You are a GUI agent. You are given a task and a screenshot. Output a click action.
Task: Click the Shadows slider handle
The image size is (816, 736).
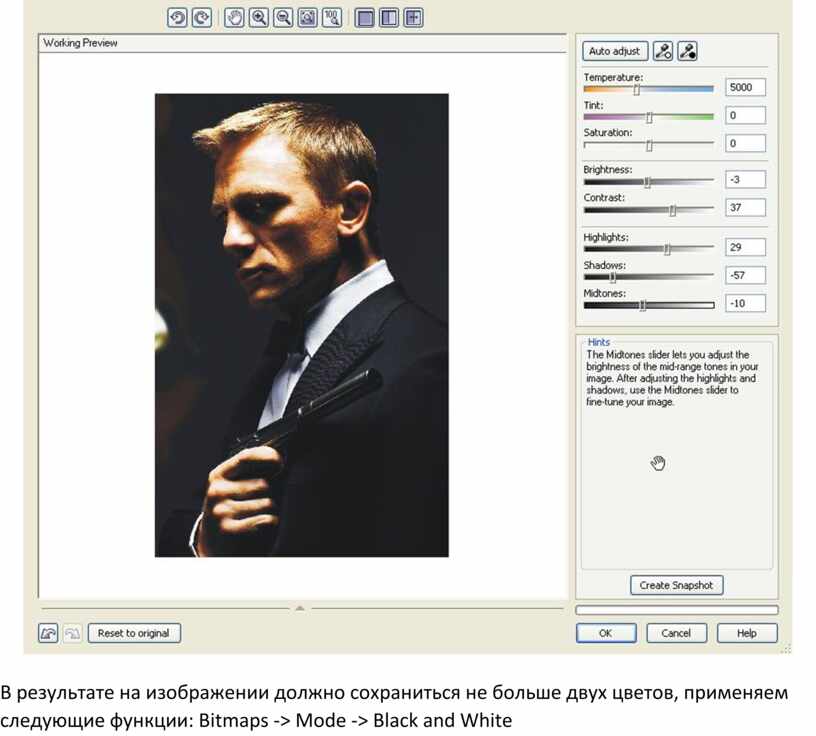point(613,278)
